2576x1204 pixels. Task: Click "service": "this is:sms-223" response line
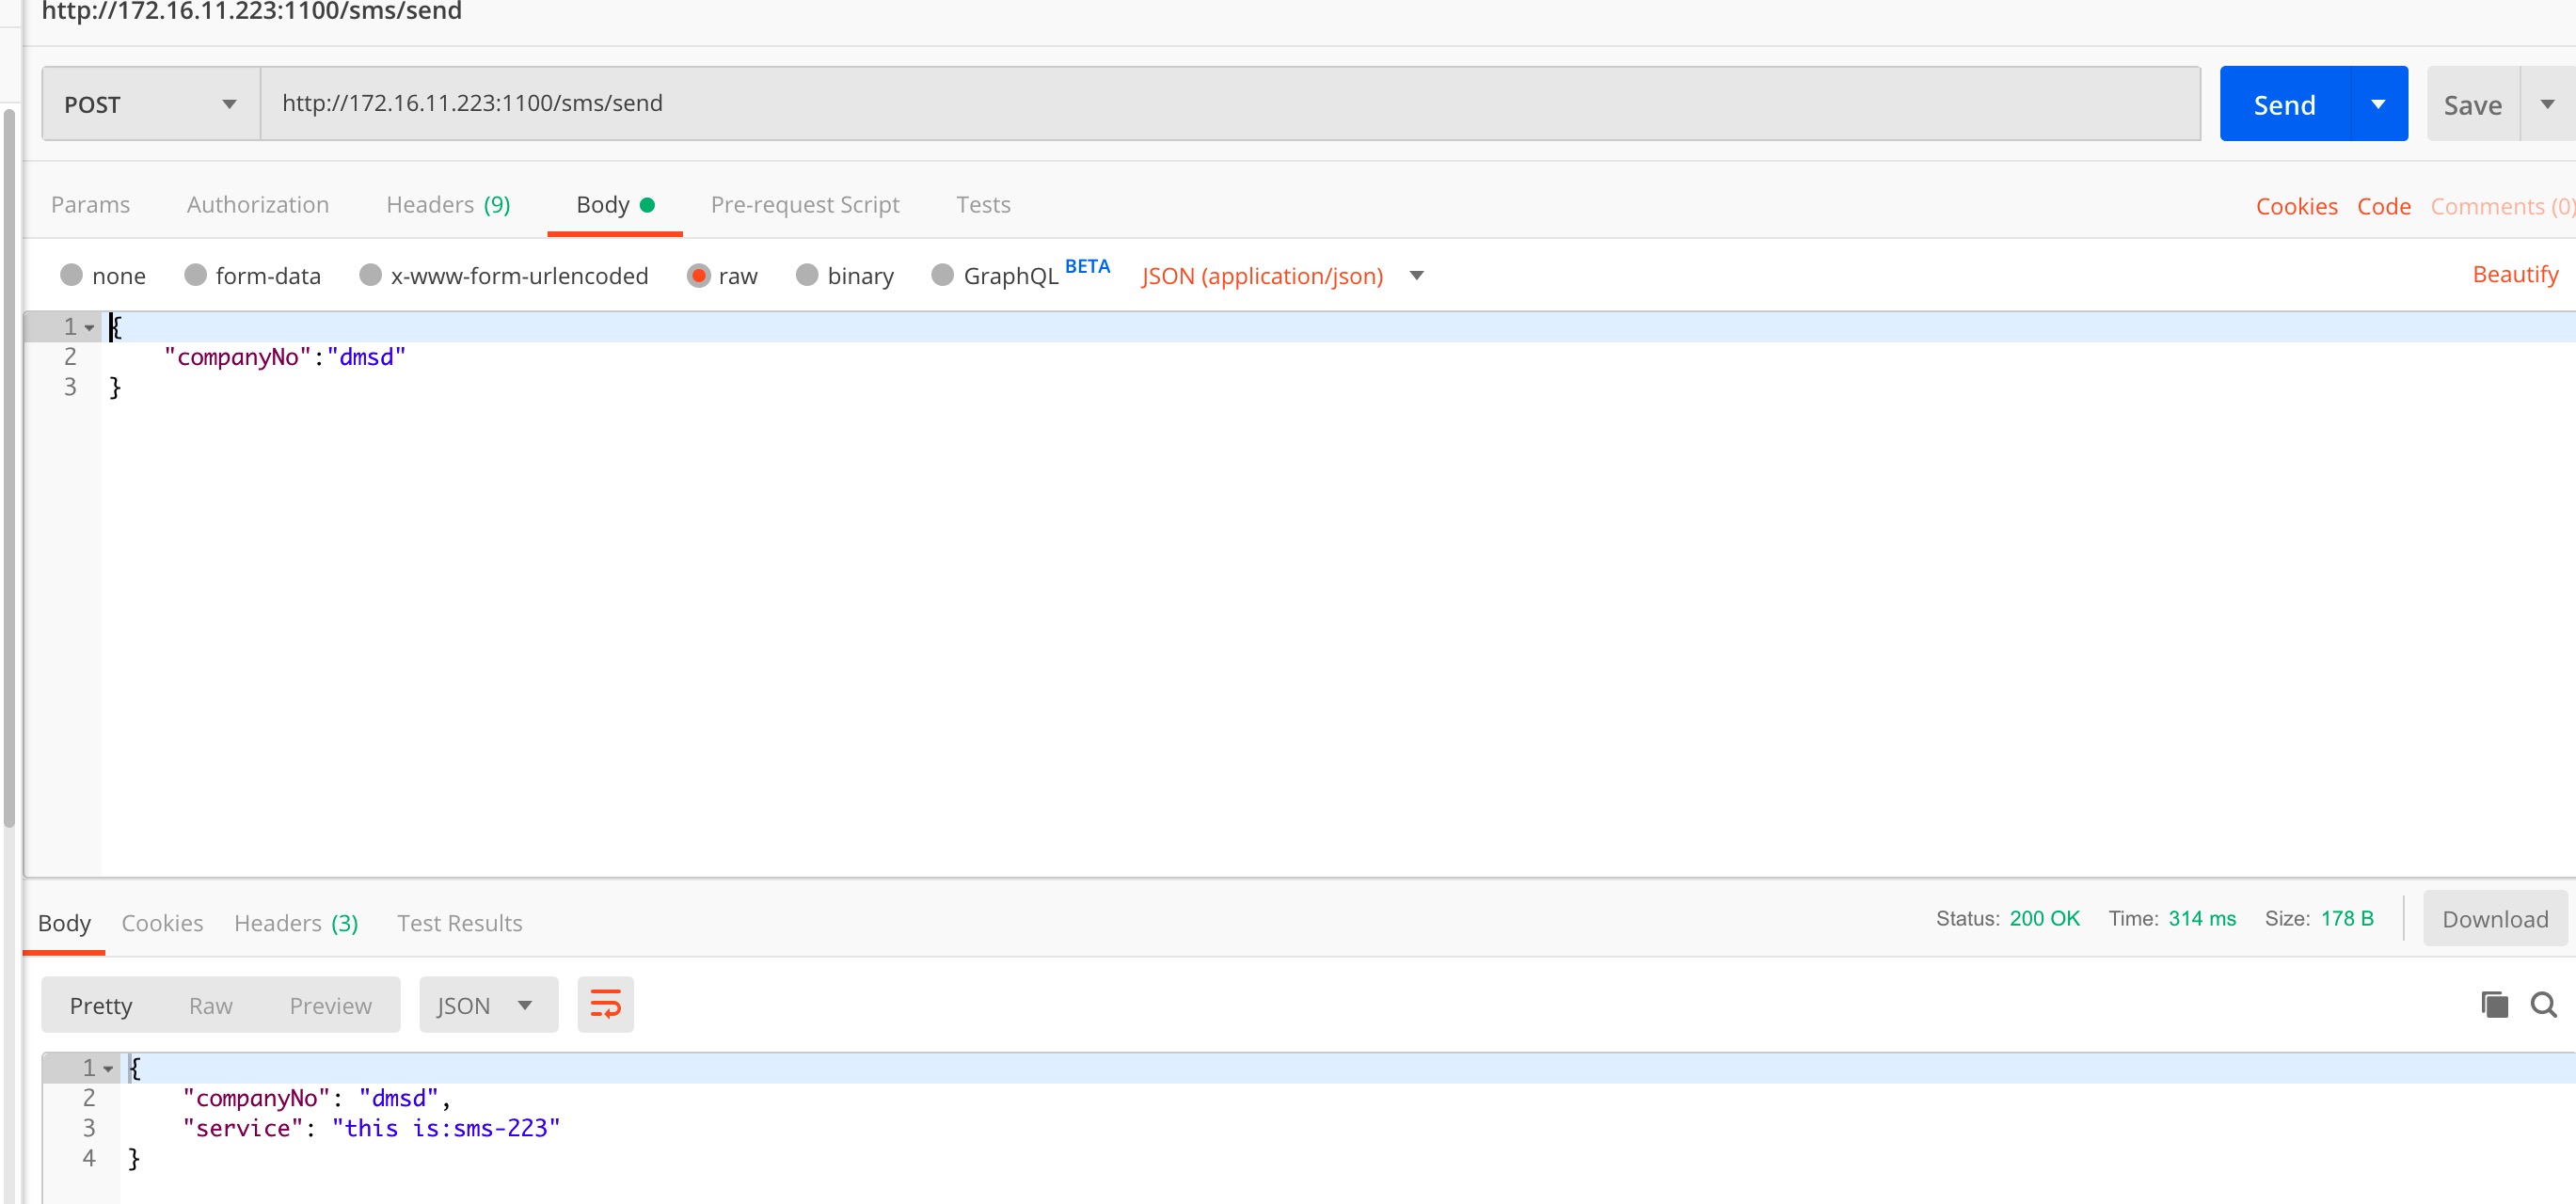click(x=371, y=1128)
